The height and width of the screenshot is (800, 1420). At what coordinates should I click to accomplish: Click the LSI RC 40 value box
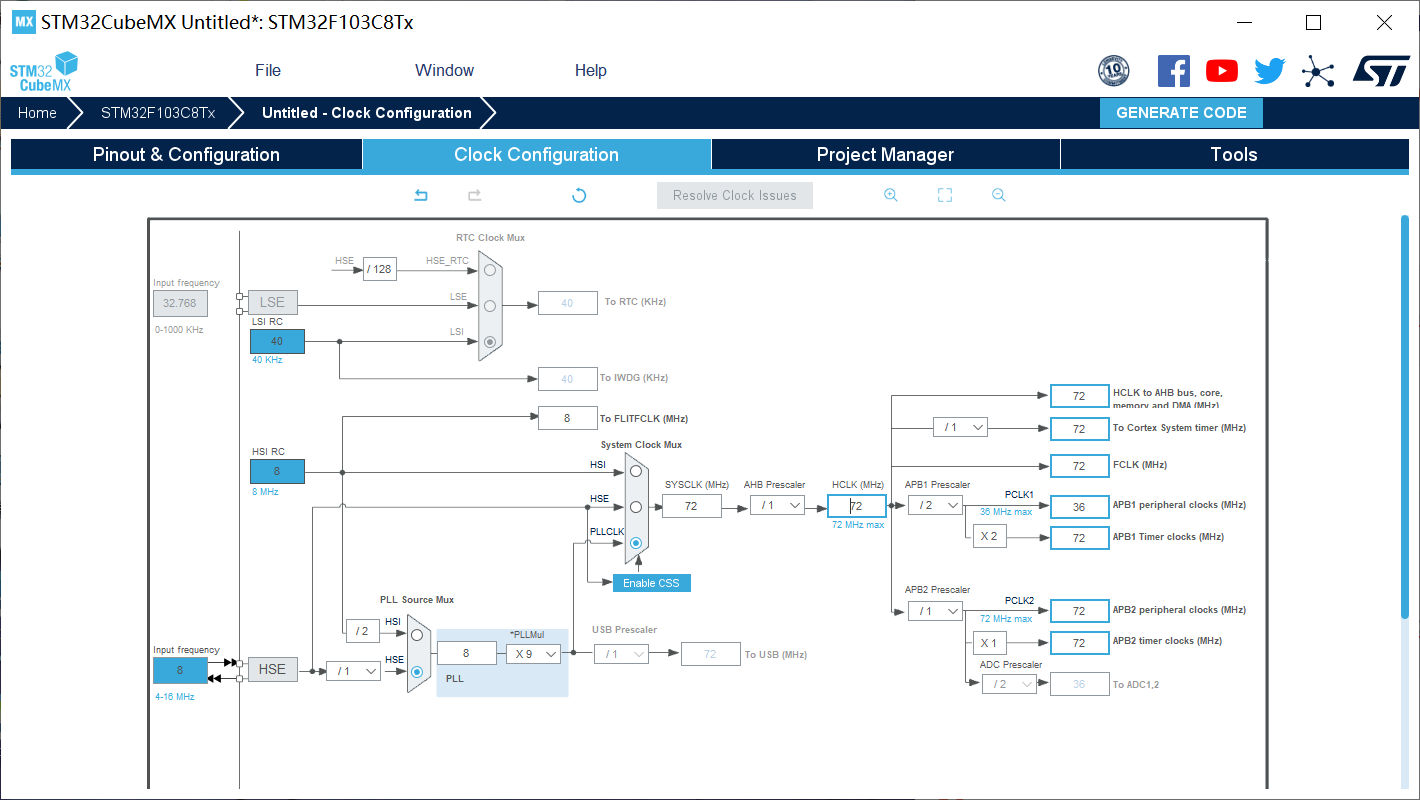point(277,341)
